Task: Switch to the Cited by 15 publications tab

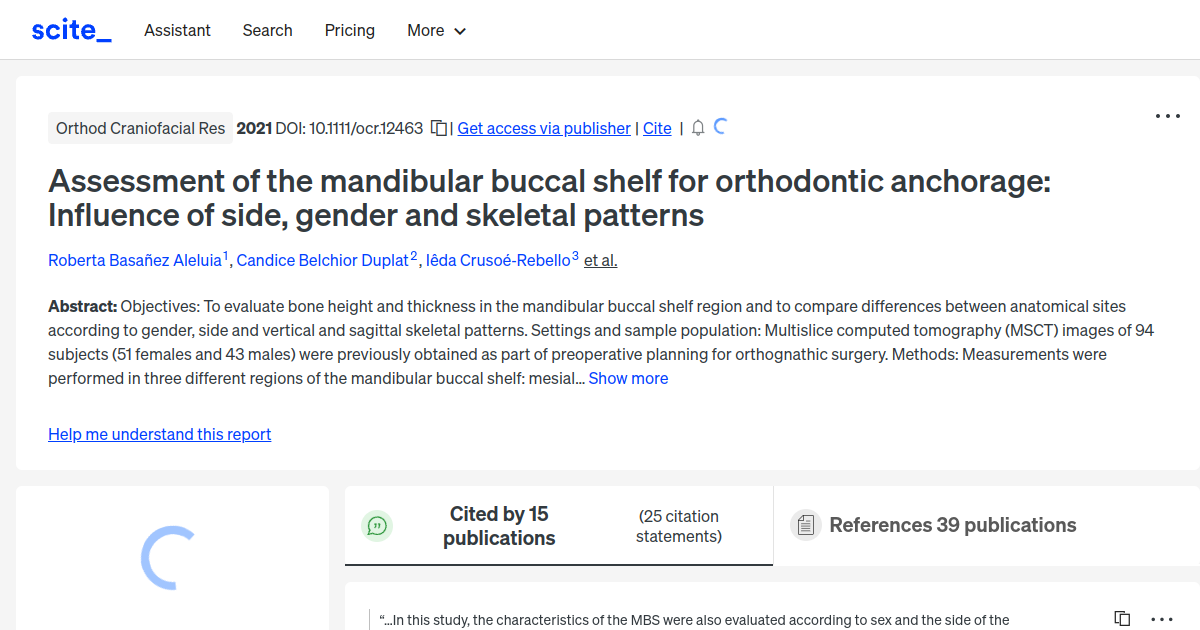Action: (x=499, y=525)
